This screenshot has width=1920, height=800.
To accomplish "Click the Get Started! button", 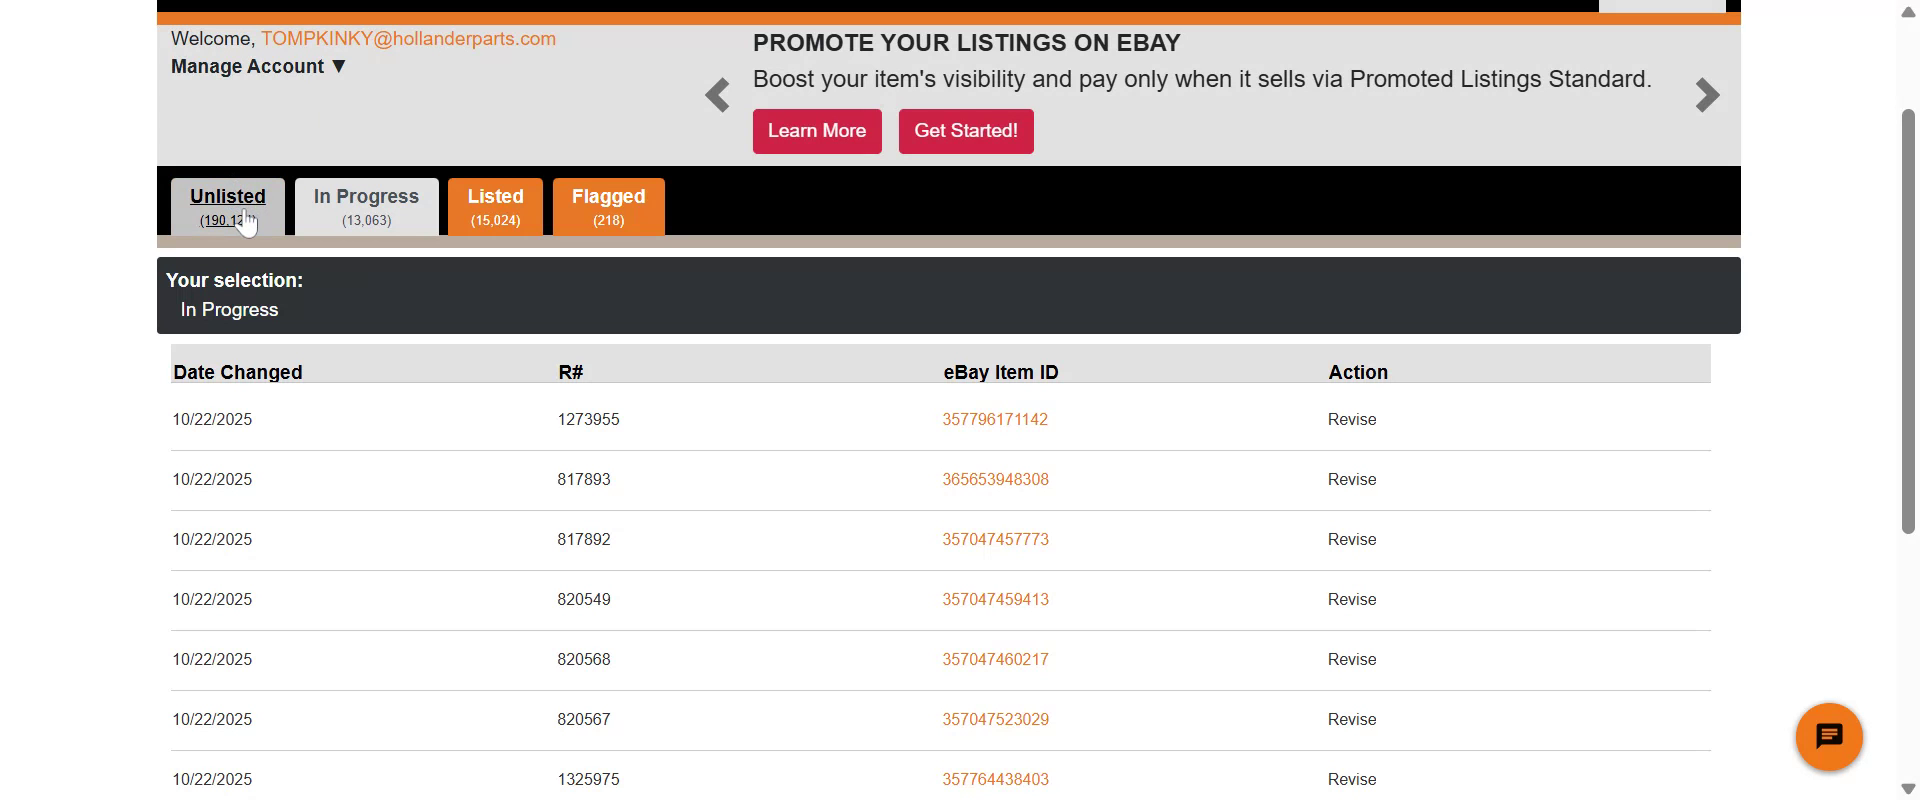I will point(965,131).
